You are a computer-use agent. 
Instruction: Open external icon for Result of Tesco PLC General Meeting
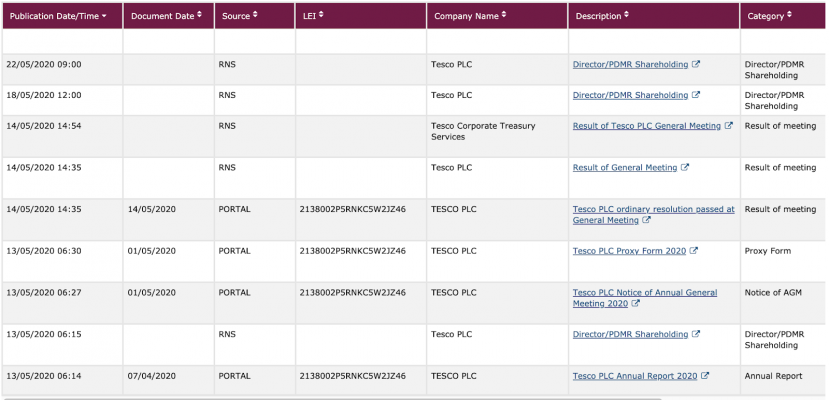point(729,126)
